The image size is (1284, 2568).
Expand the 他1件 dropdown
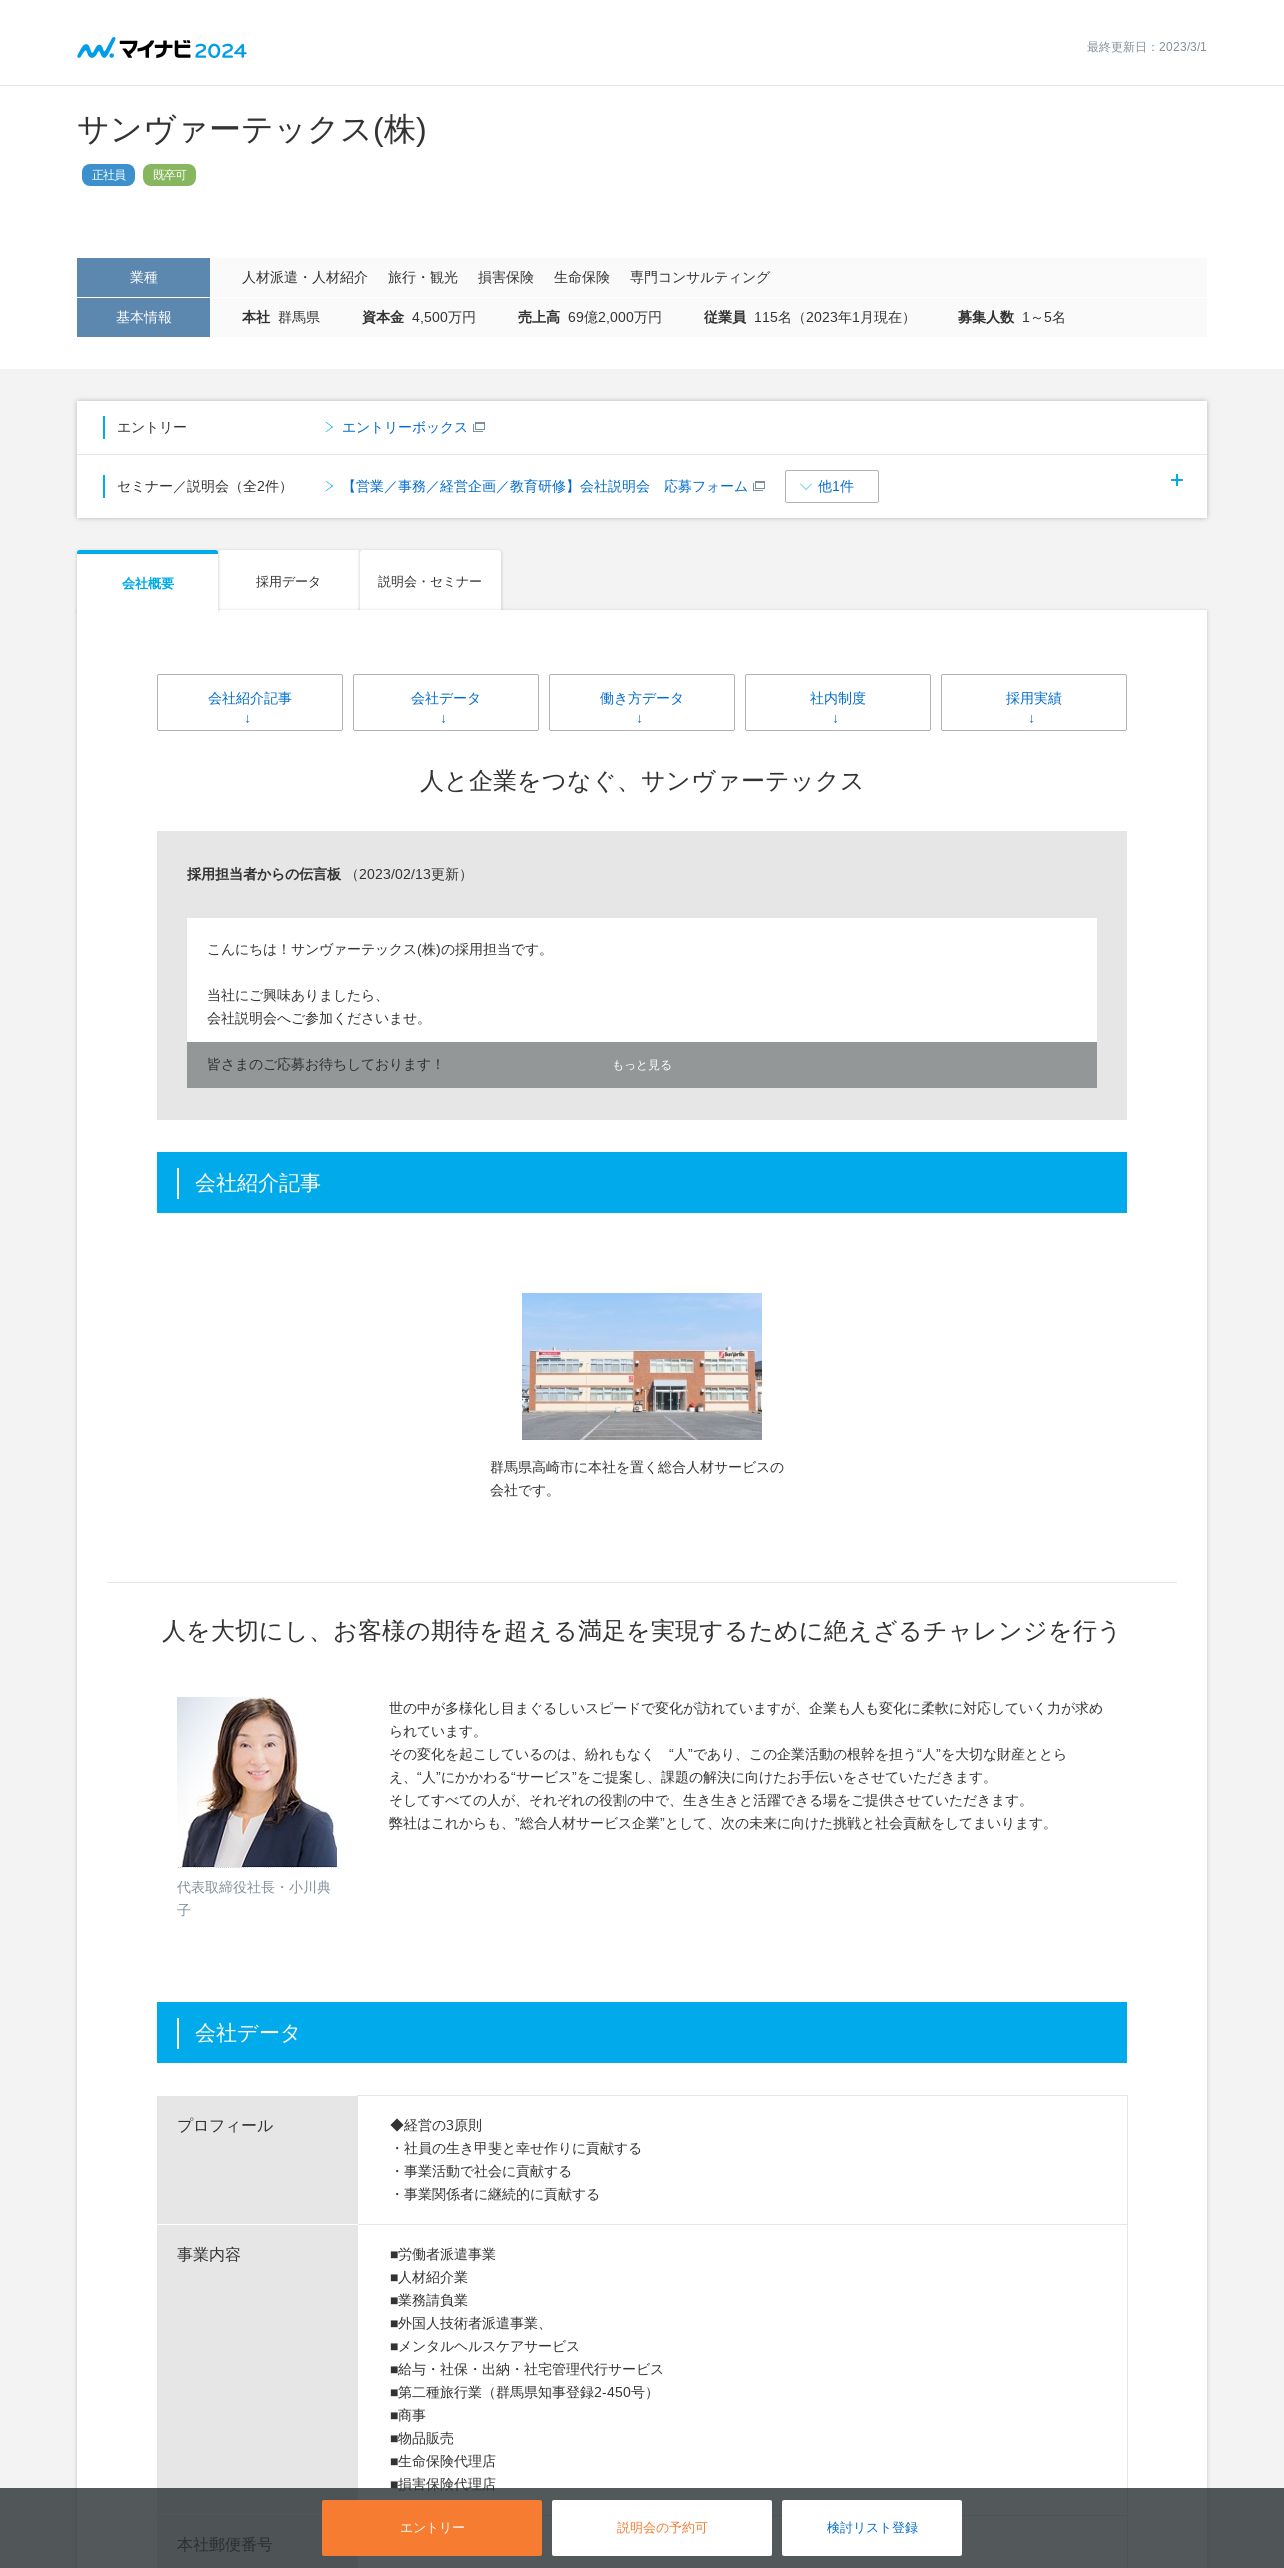(832, 486)
